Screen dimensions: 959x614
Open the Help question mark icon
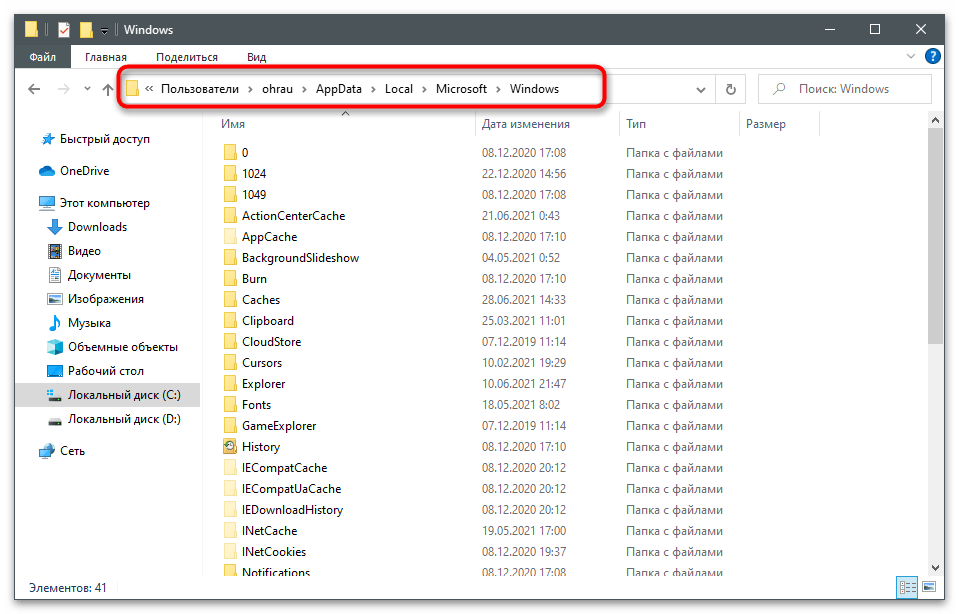click(933, 56)
